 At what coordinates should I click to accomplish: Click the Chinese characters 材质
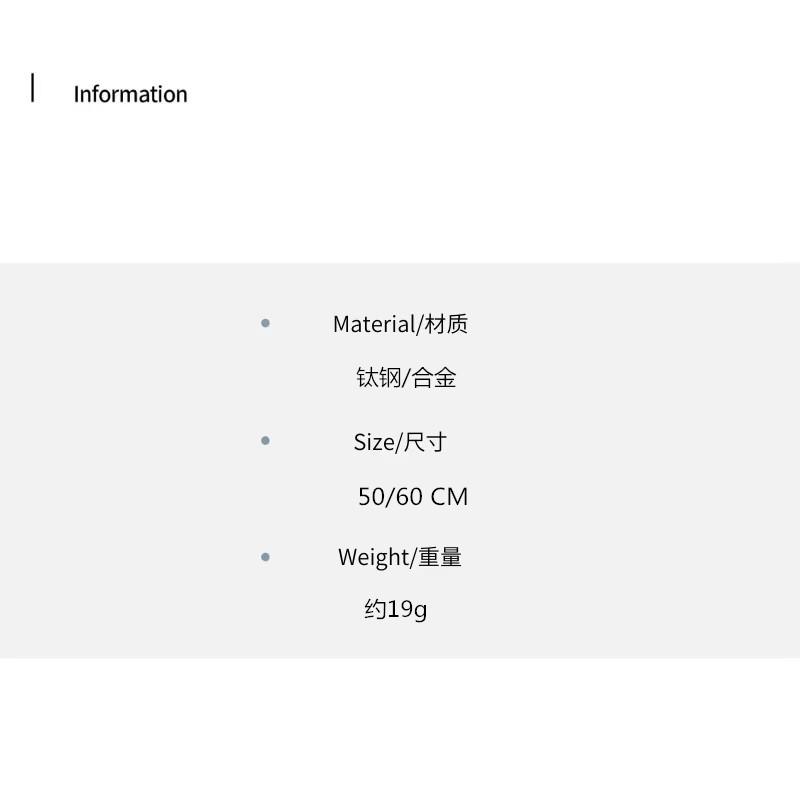(x=446, y=324)
